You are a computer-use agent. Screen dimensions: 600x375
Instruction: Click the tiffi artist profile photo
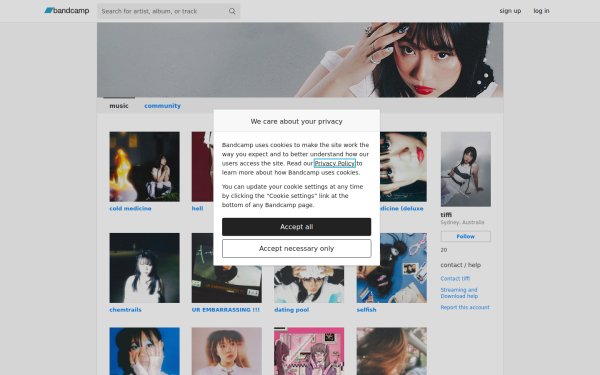(x=466, y=169)
